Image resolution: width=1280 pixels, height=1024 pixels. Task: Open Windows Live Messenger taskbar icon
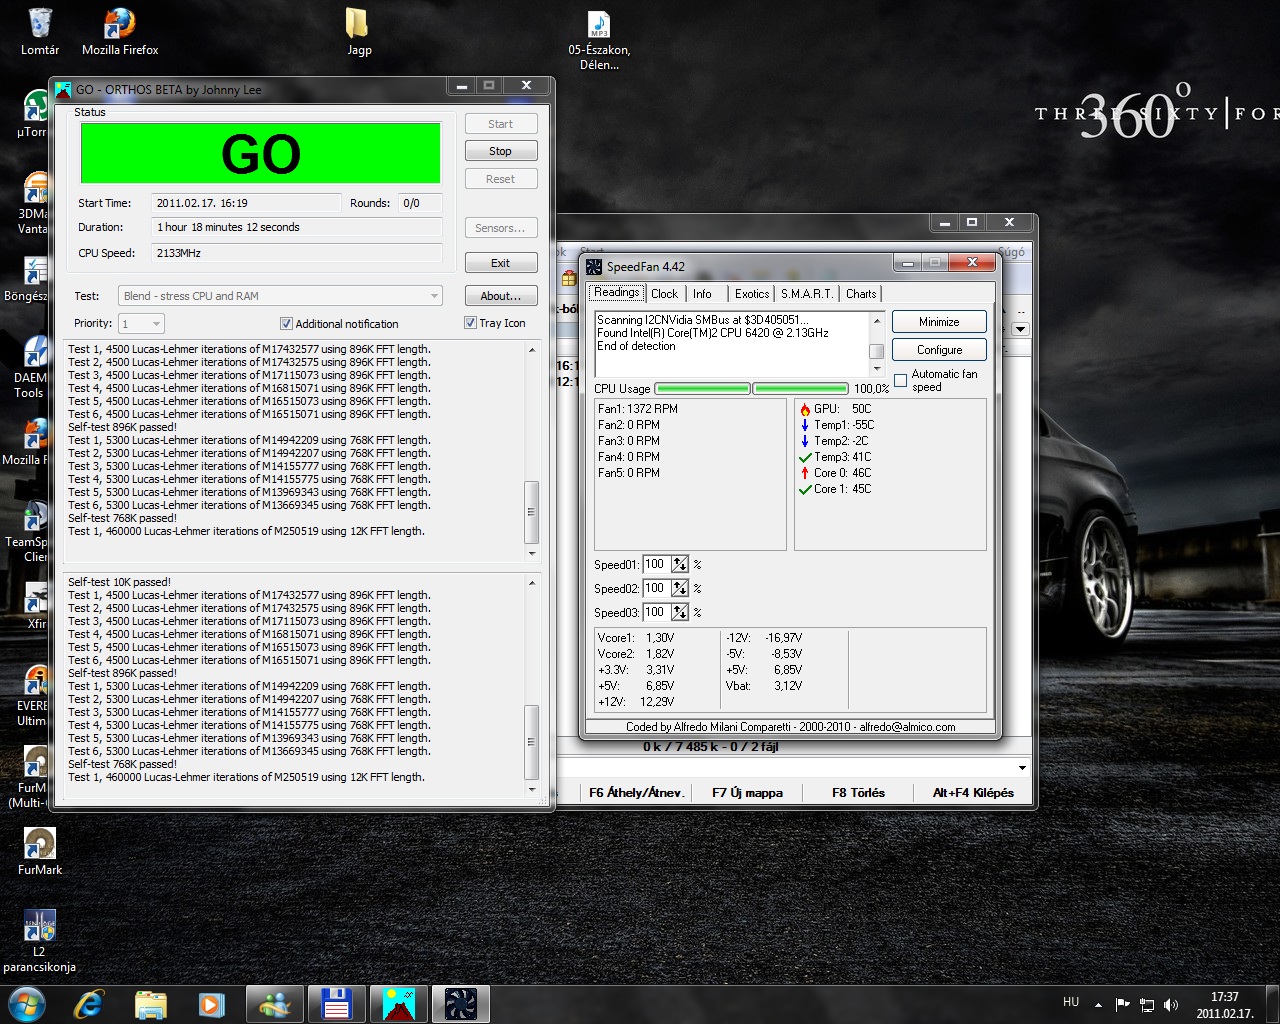point(274,1003)
